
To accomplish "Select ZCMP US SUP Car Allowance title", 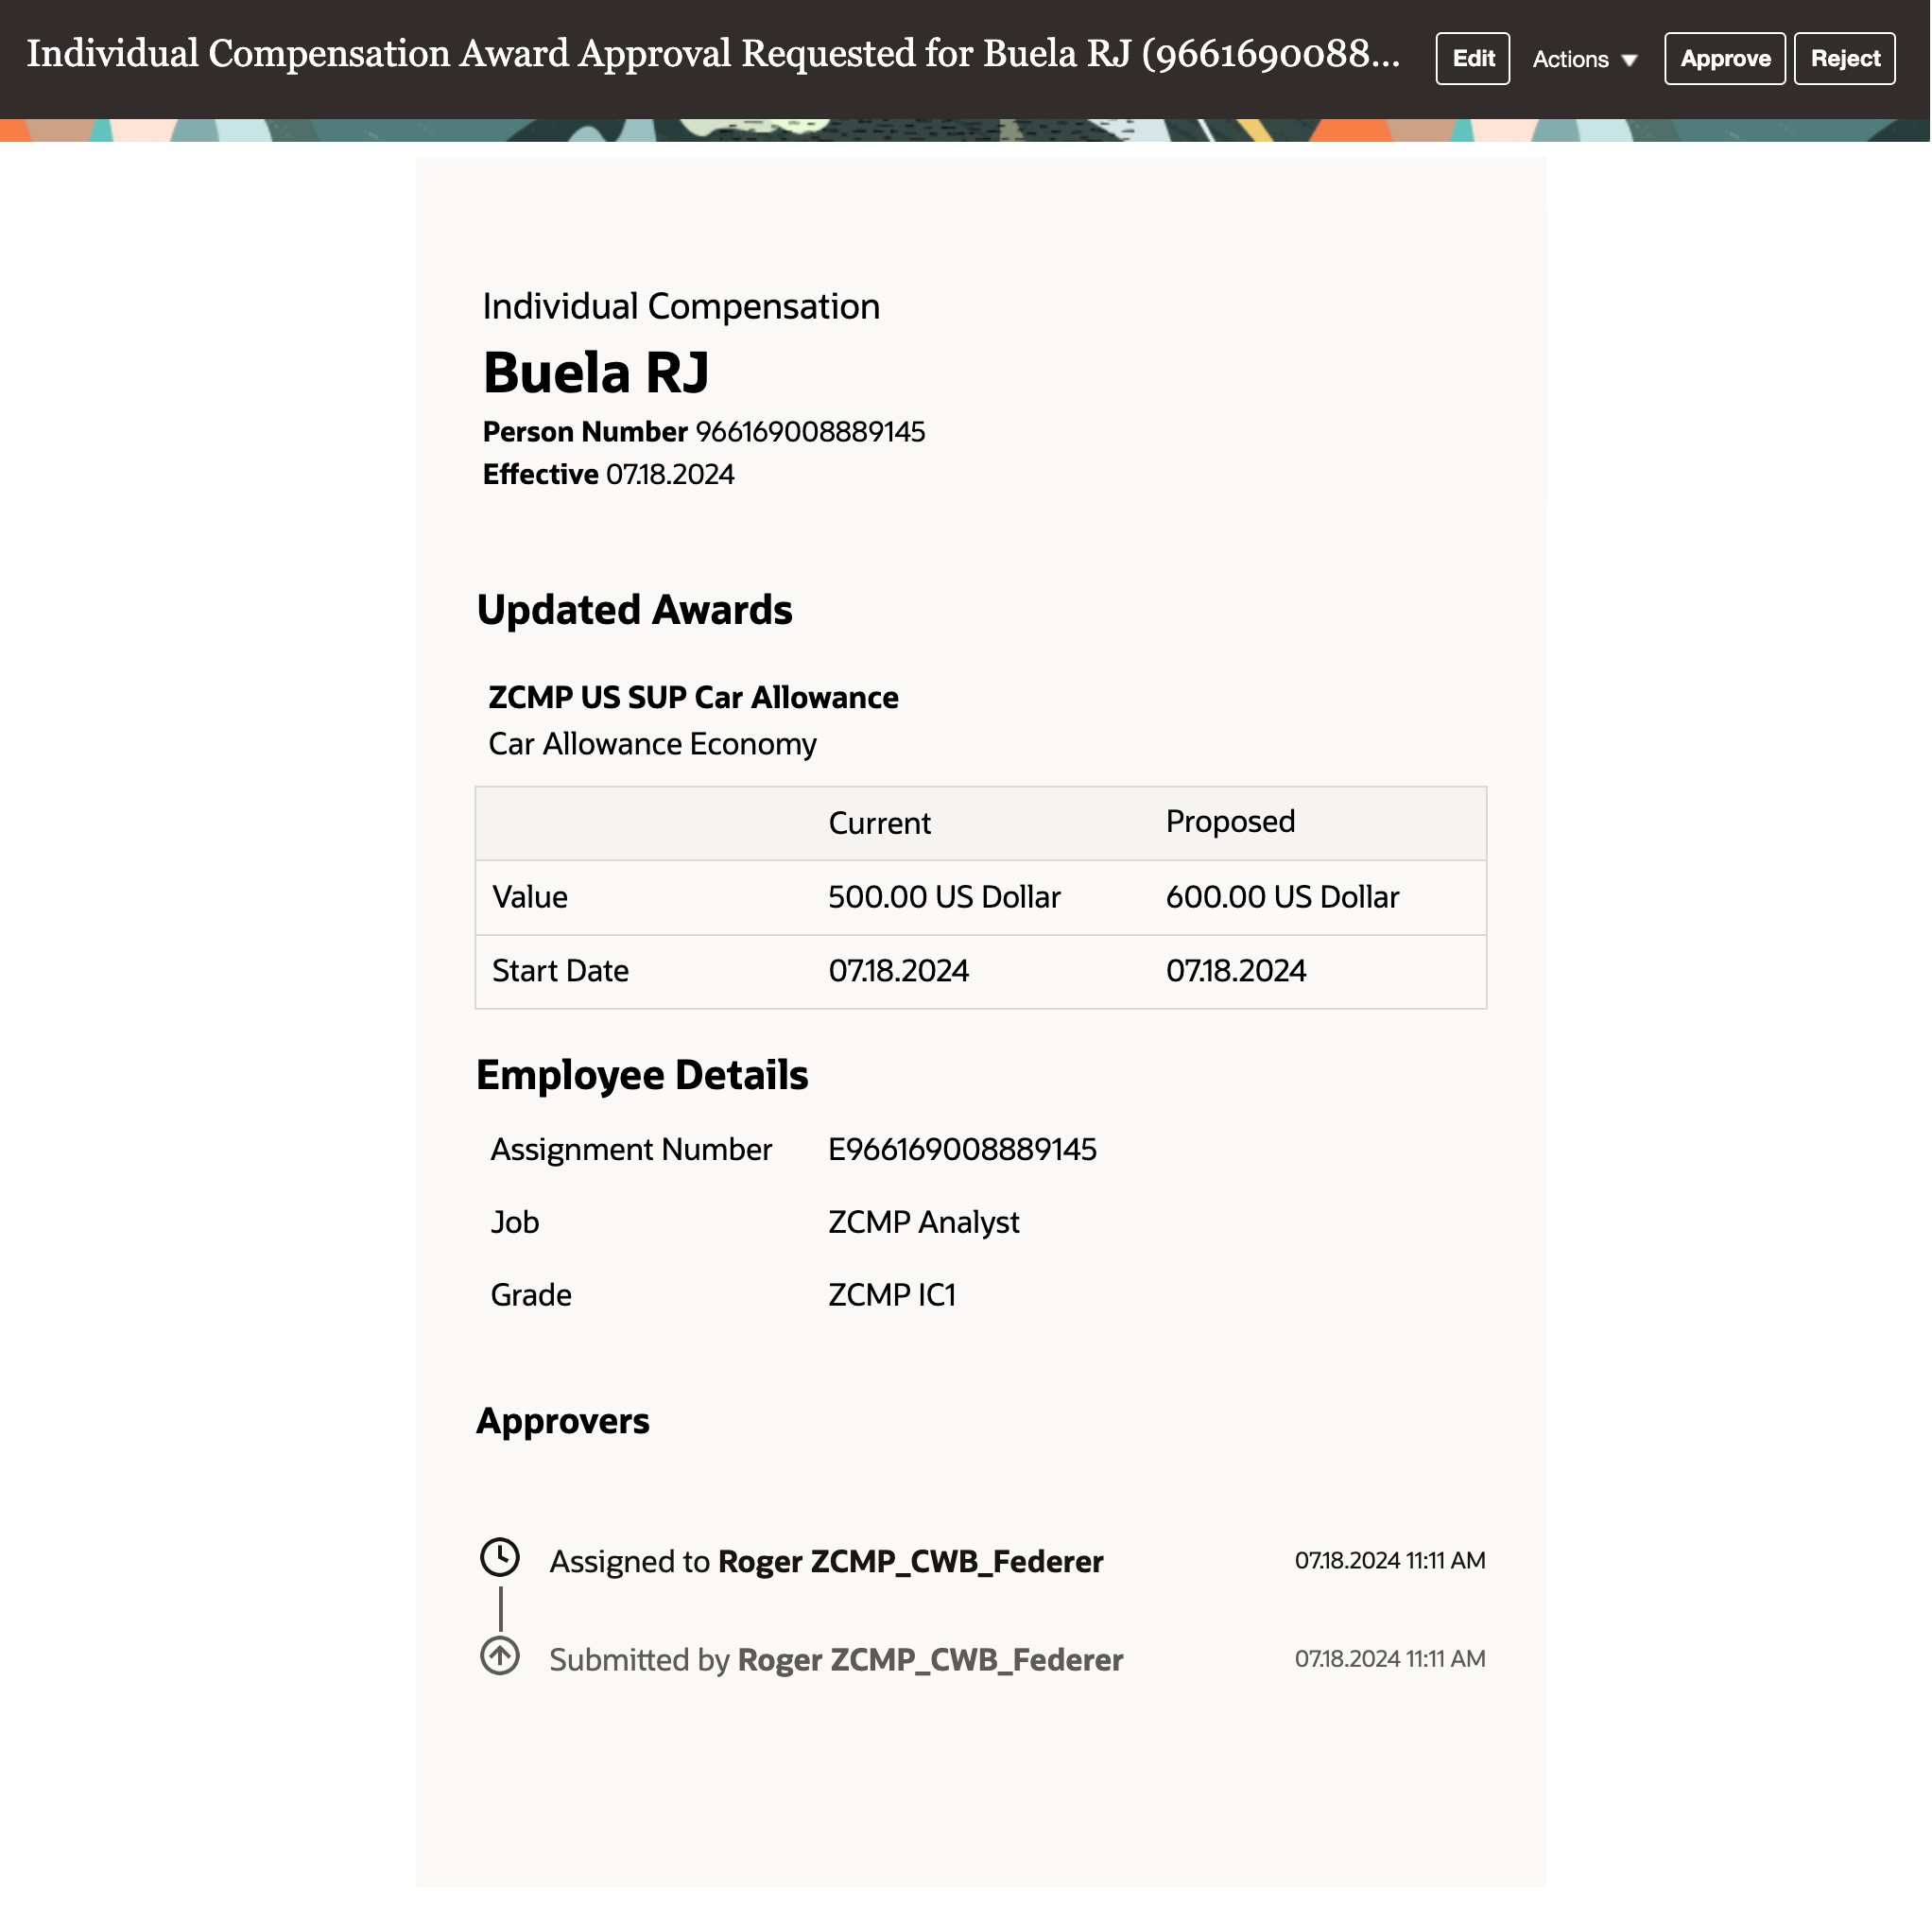I will coord(694,698).
